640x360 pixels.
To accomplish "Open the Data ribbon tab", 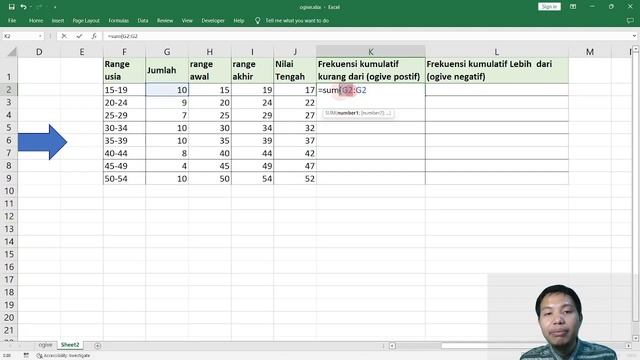I will pyautogui.click(x=143, y=20).
